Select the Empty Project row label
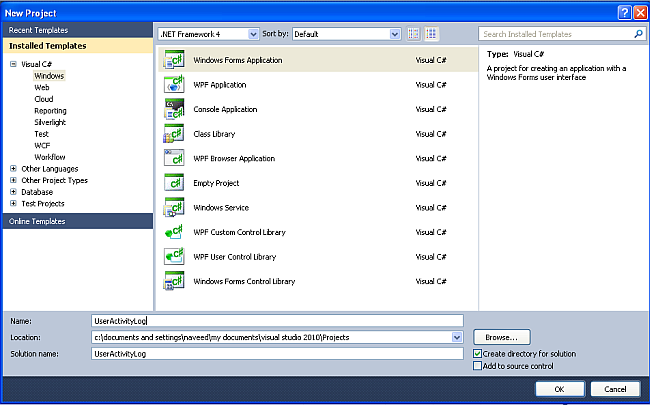Viewport: 650px width, 405px height. (x=216, y=183)
